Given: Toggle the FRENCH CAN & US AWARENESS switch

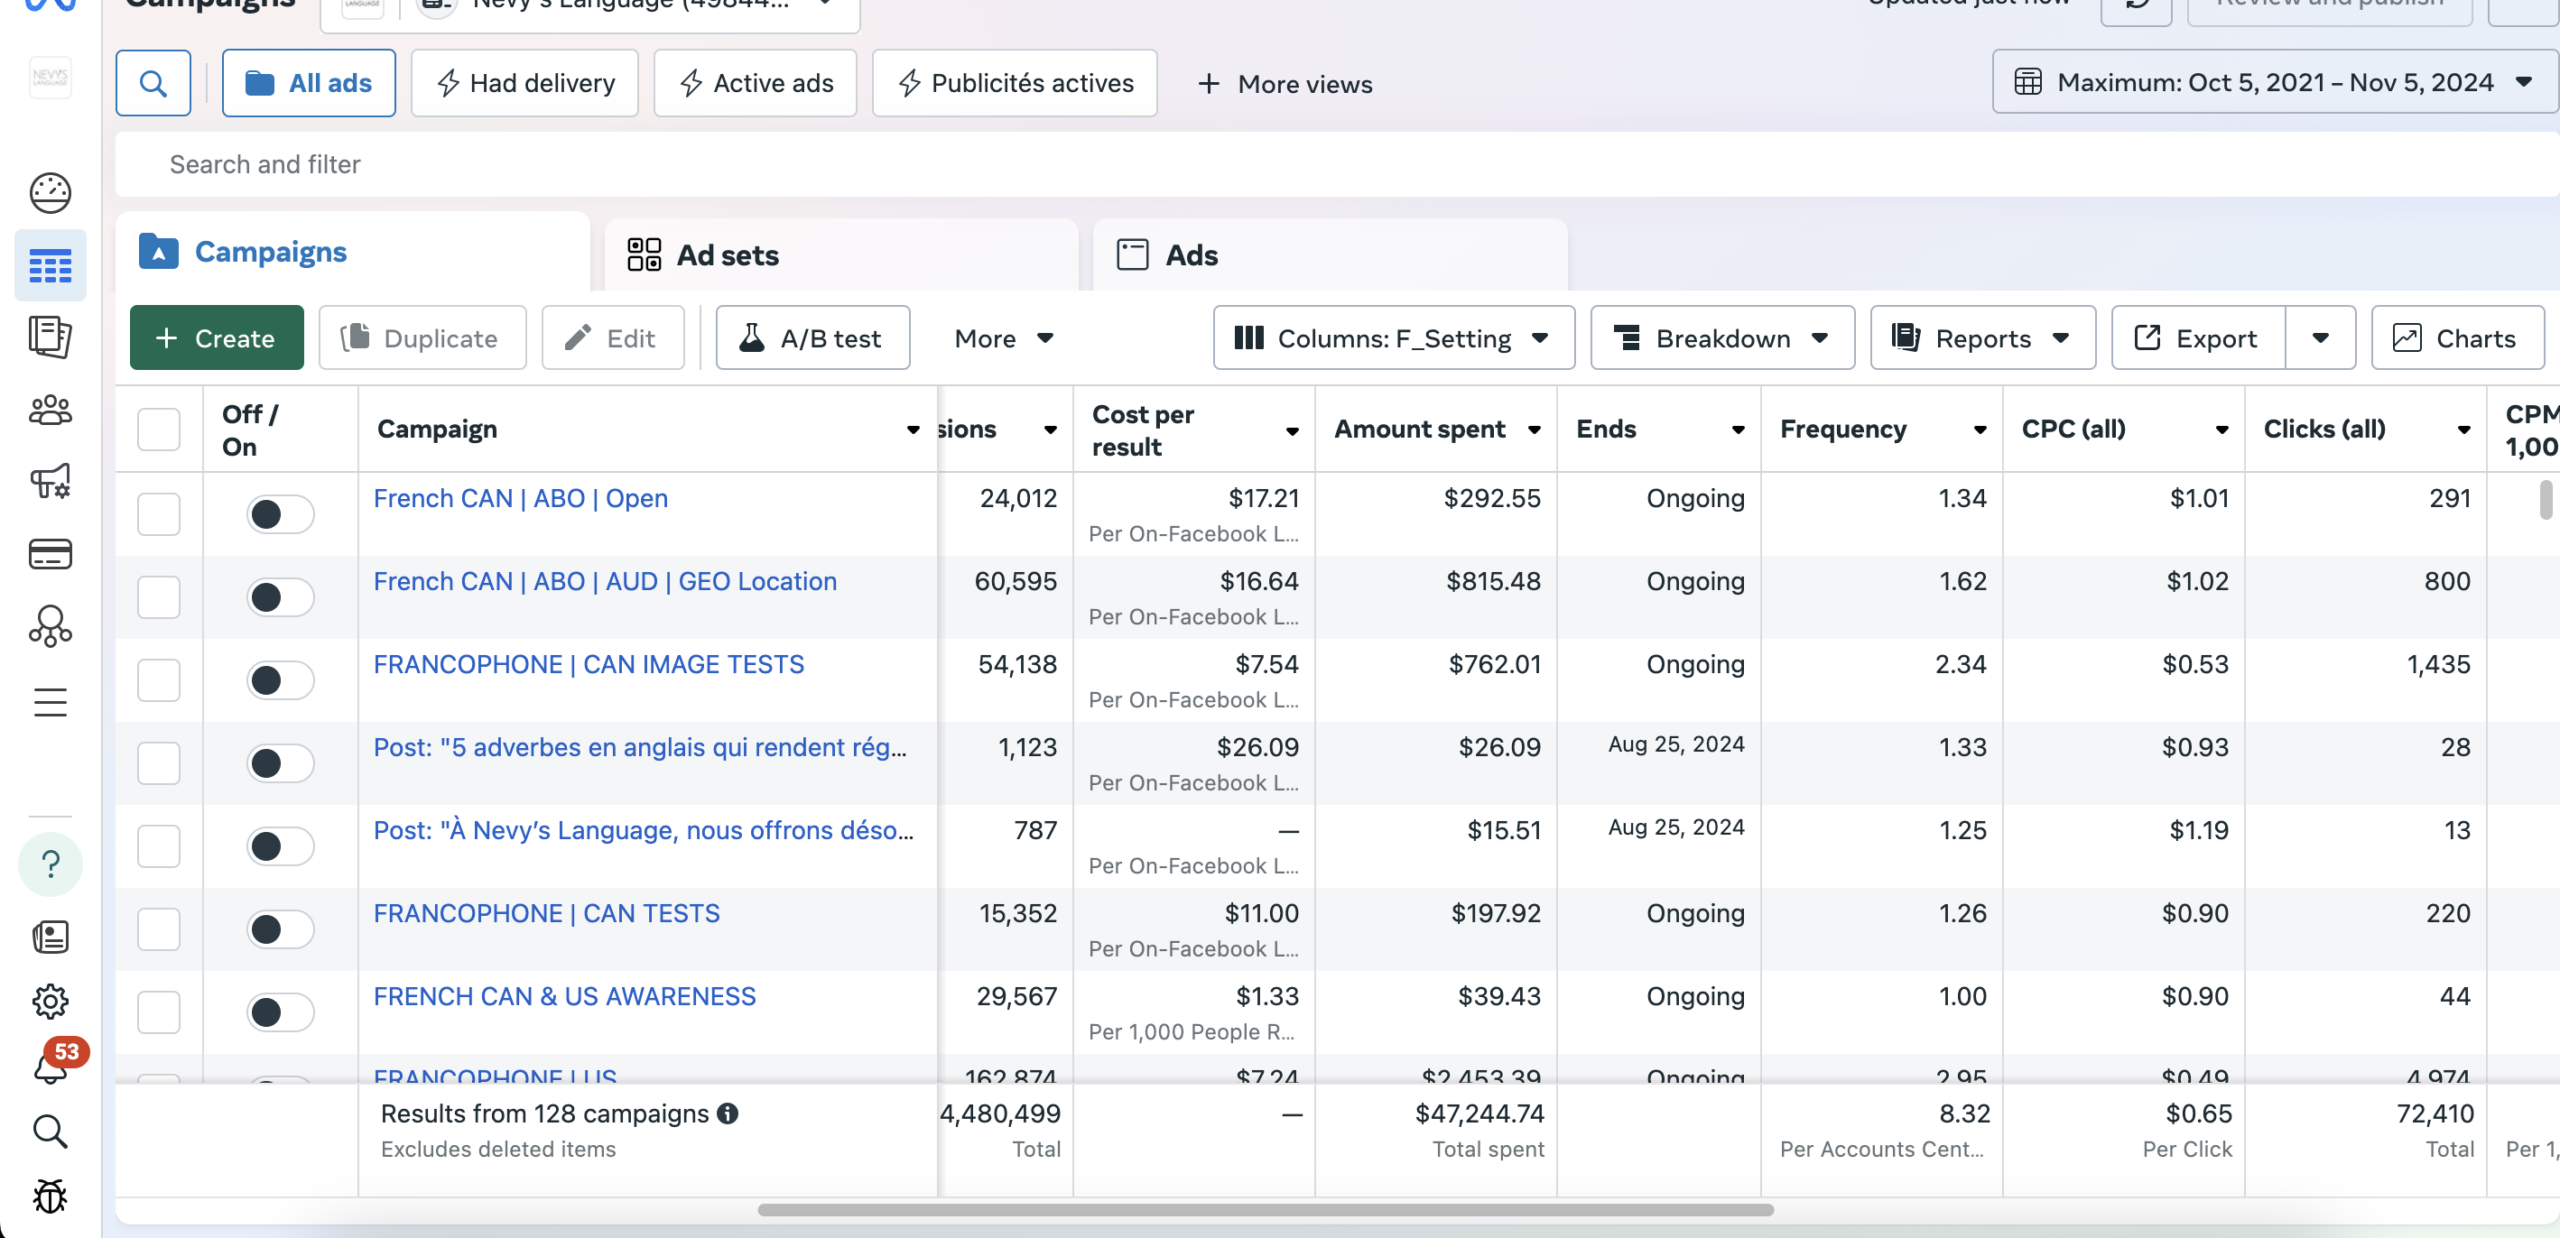Looking at the screenshot, I should 280,1012.
